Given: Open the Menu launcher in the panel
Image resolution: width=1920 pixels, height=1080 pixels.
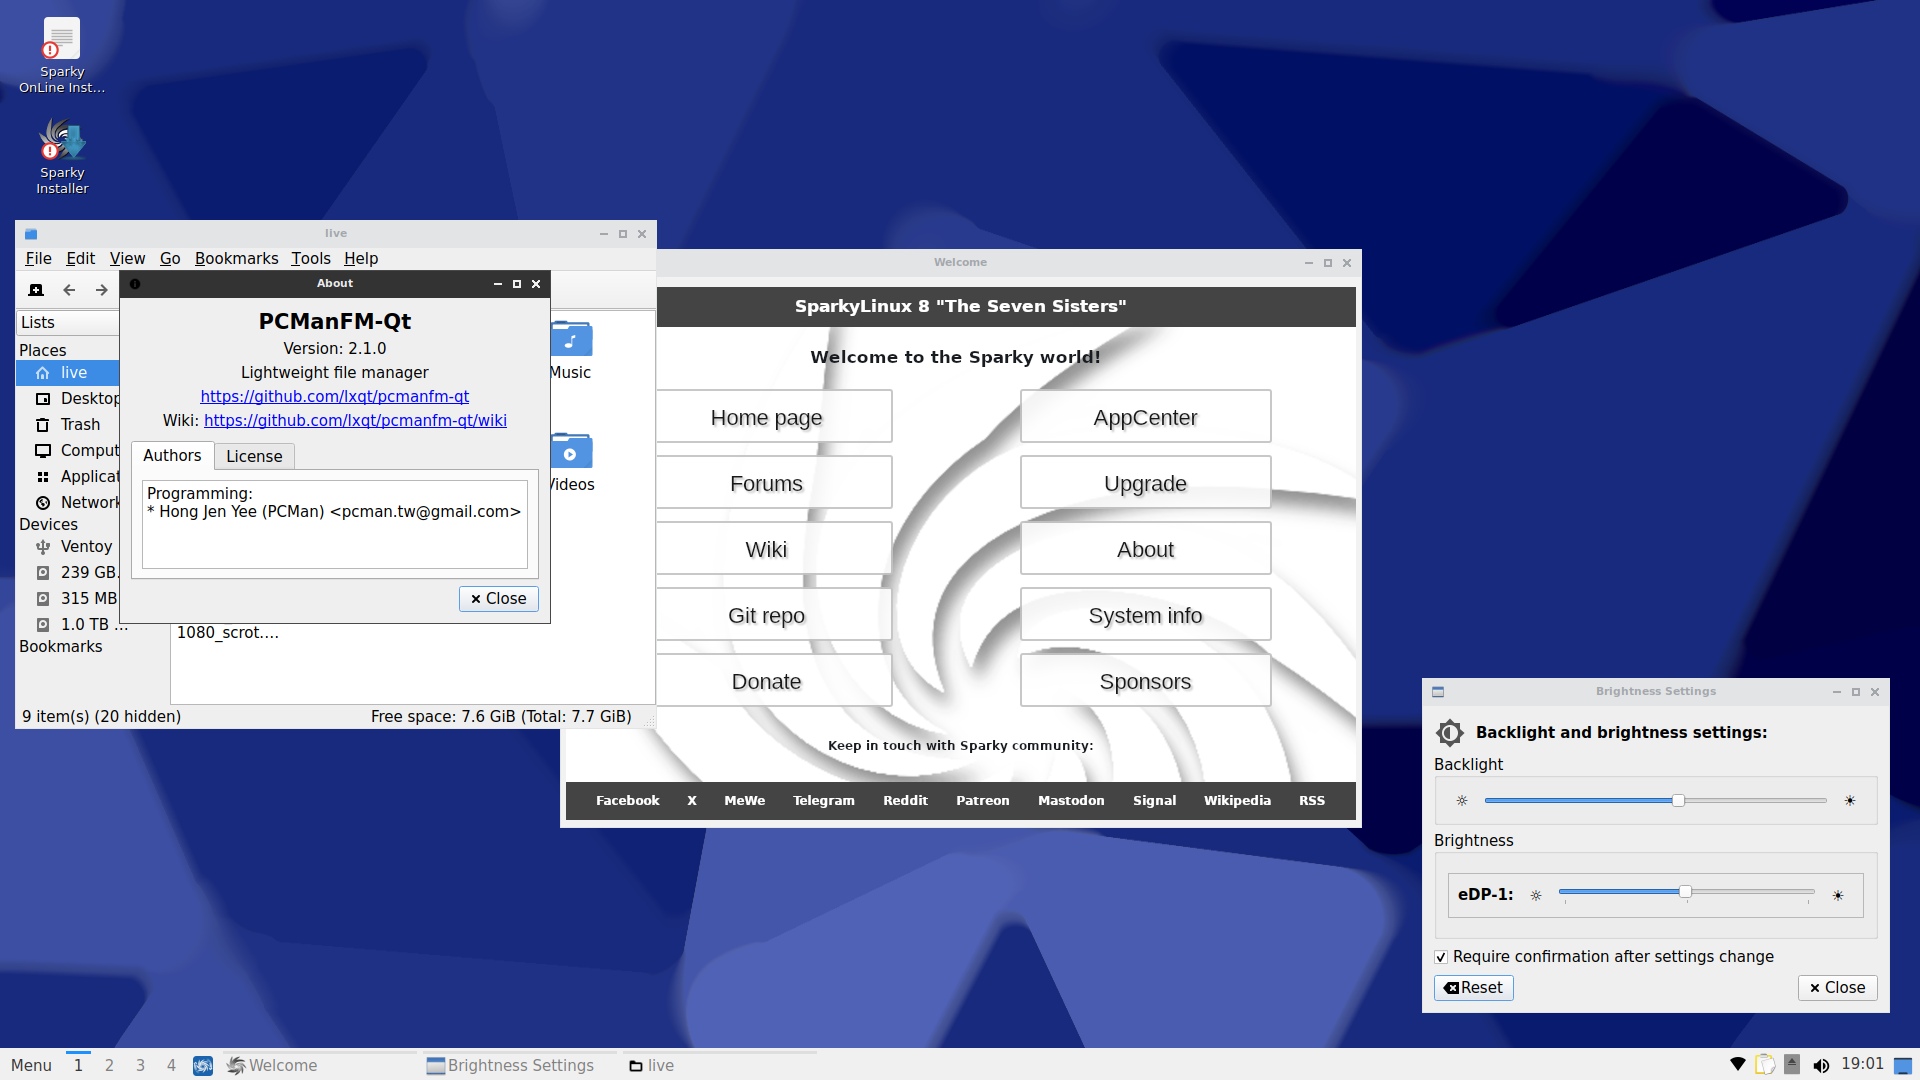Looking at the screenshot, I should [x=31, y=1065].
